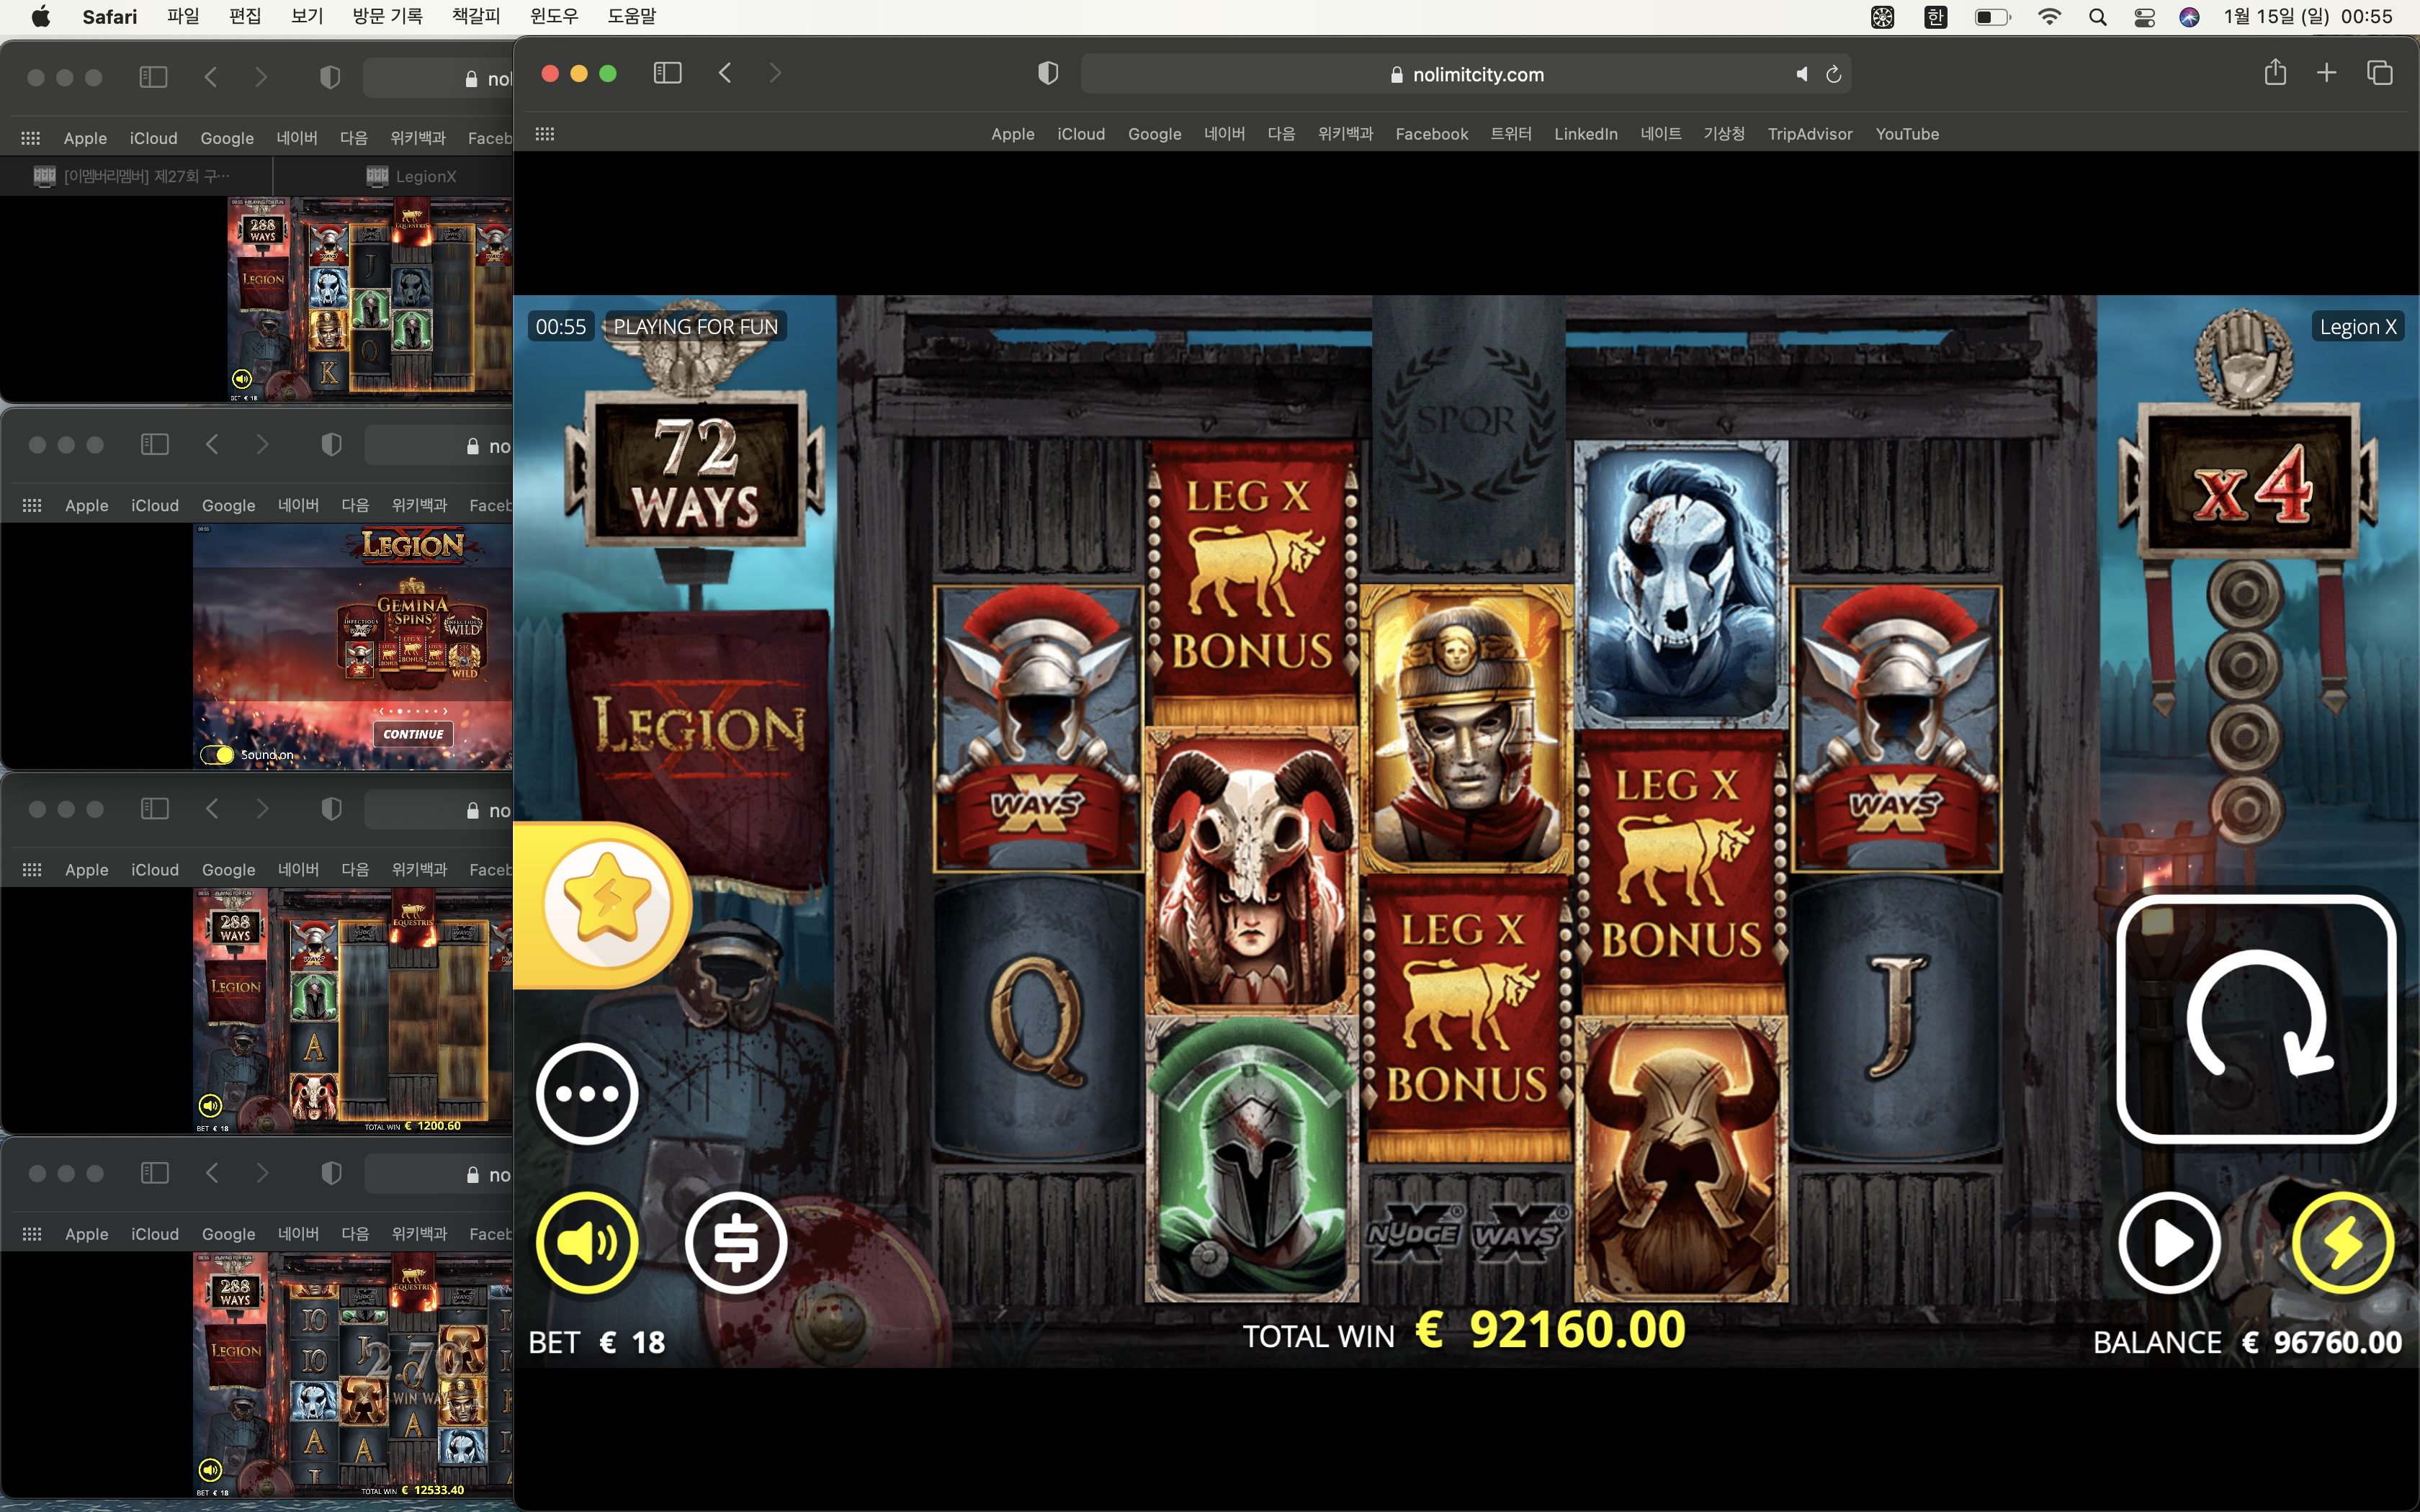
Task: Click the TOTAL WIN amount € 92160.00
Action: [x=1550, y=1331]
